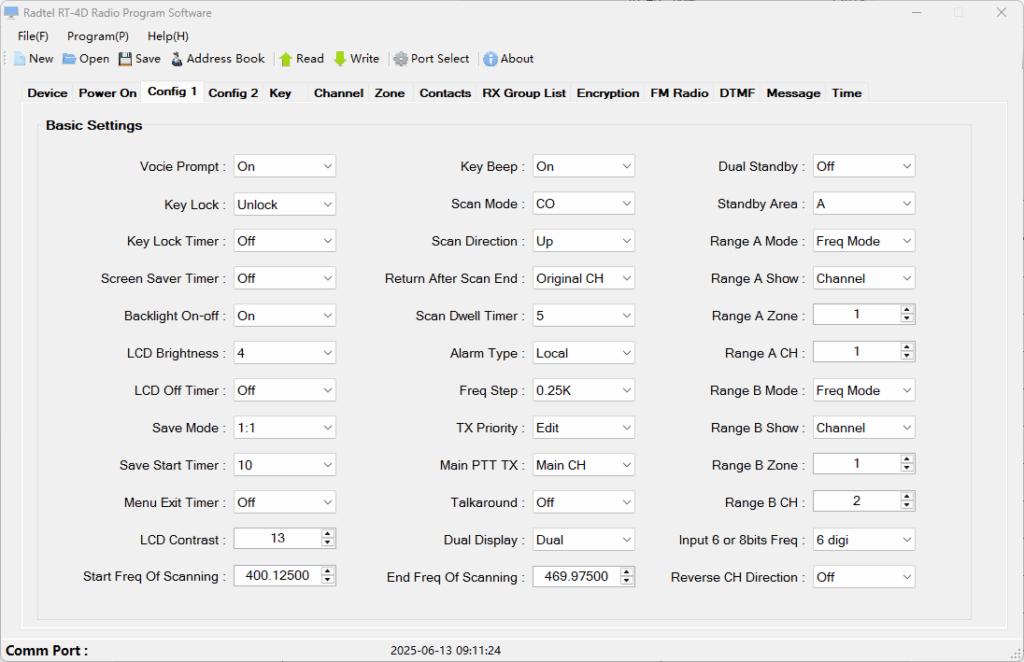Viewport: 1024px width, 662px height.
Task: Open the Key Beep dropdown
Action: 626,167
